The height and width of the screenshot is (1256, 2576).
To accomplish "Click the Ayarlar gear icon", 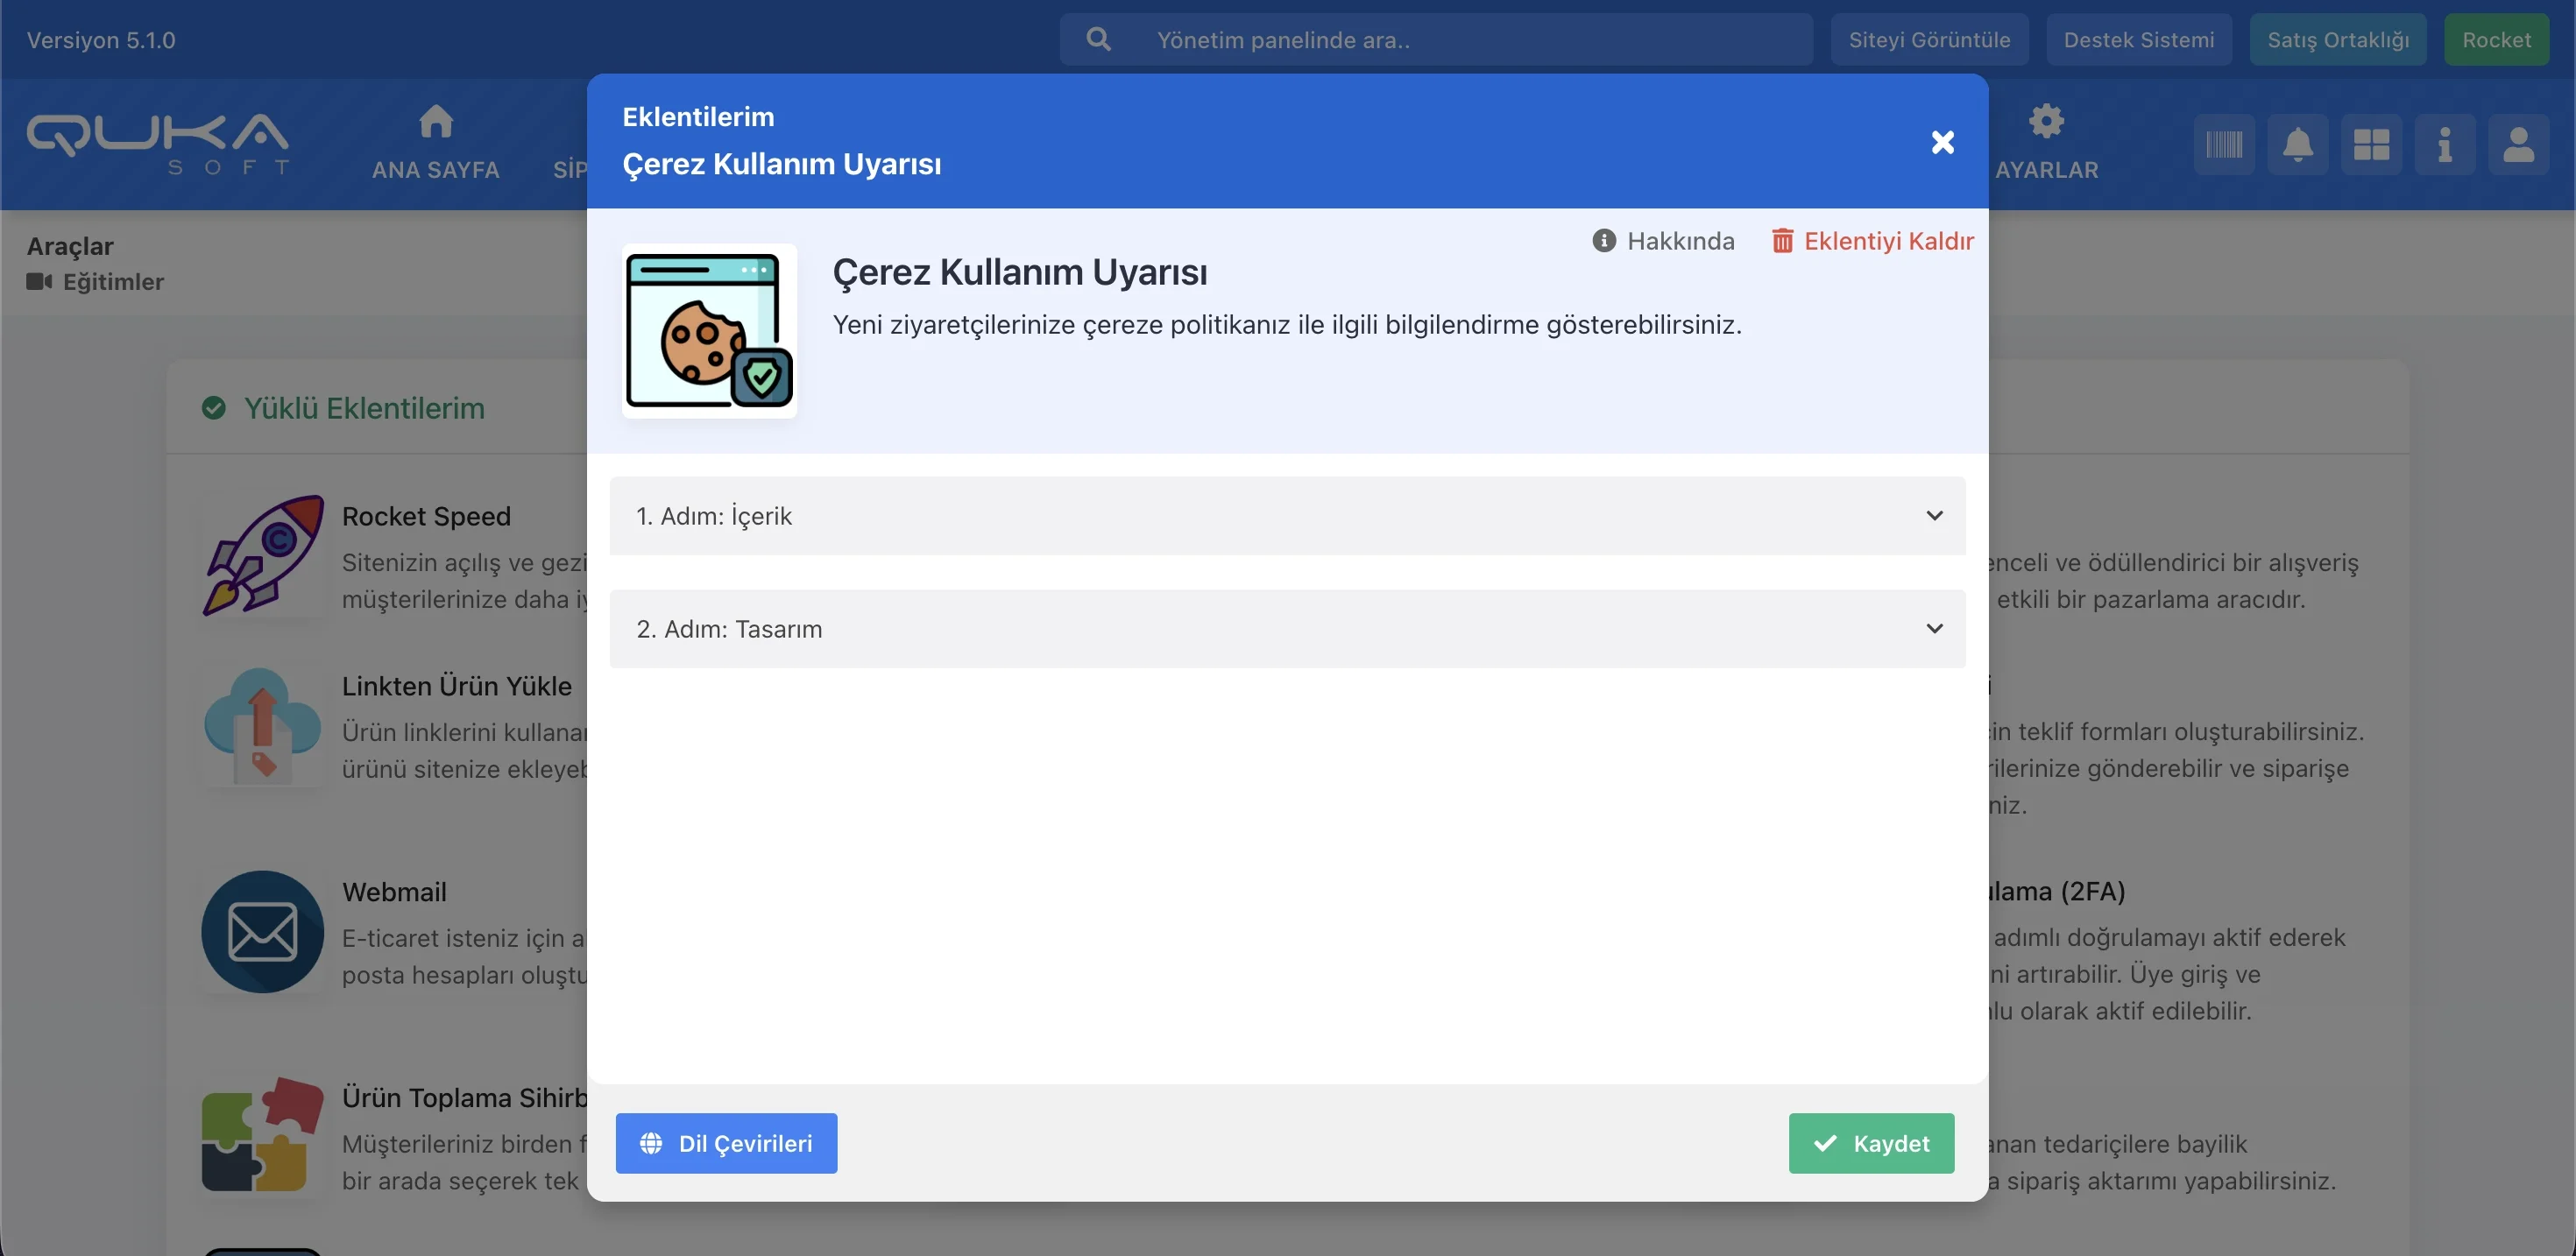I will (2046, 122).
